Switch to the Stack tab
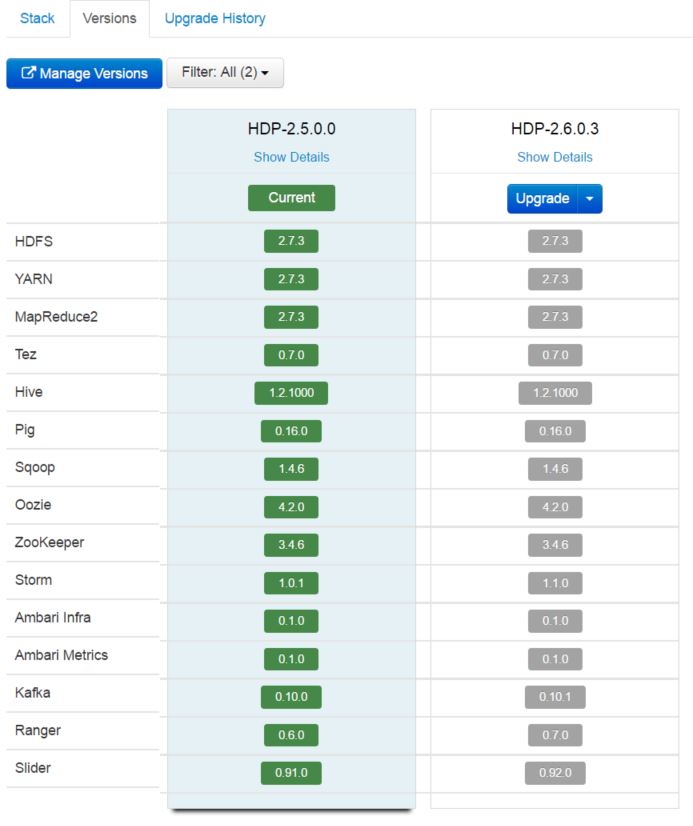693x826 pixels. tap(37, 18)
